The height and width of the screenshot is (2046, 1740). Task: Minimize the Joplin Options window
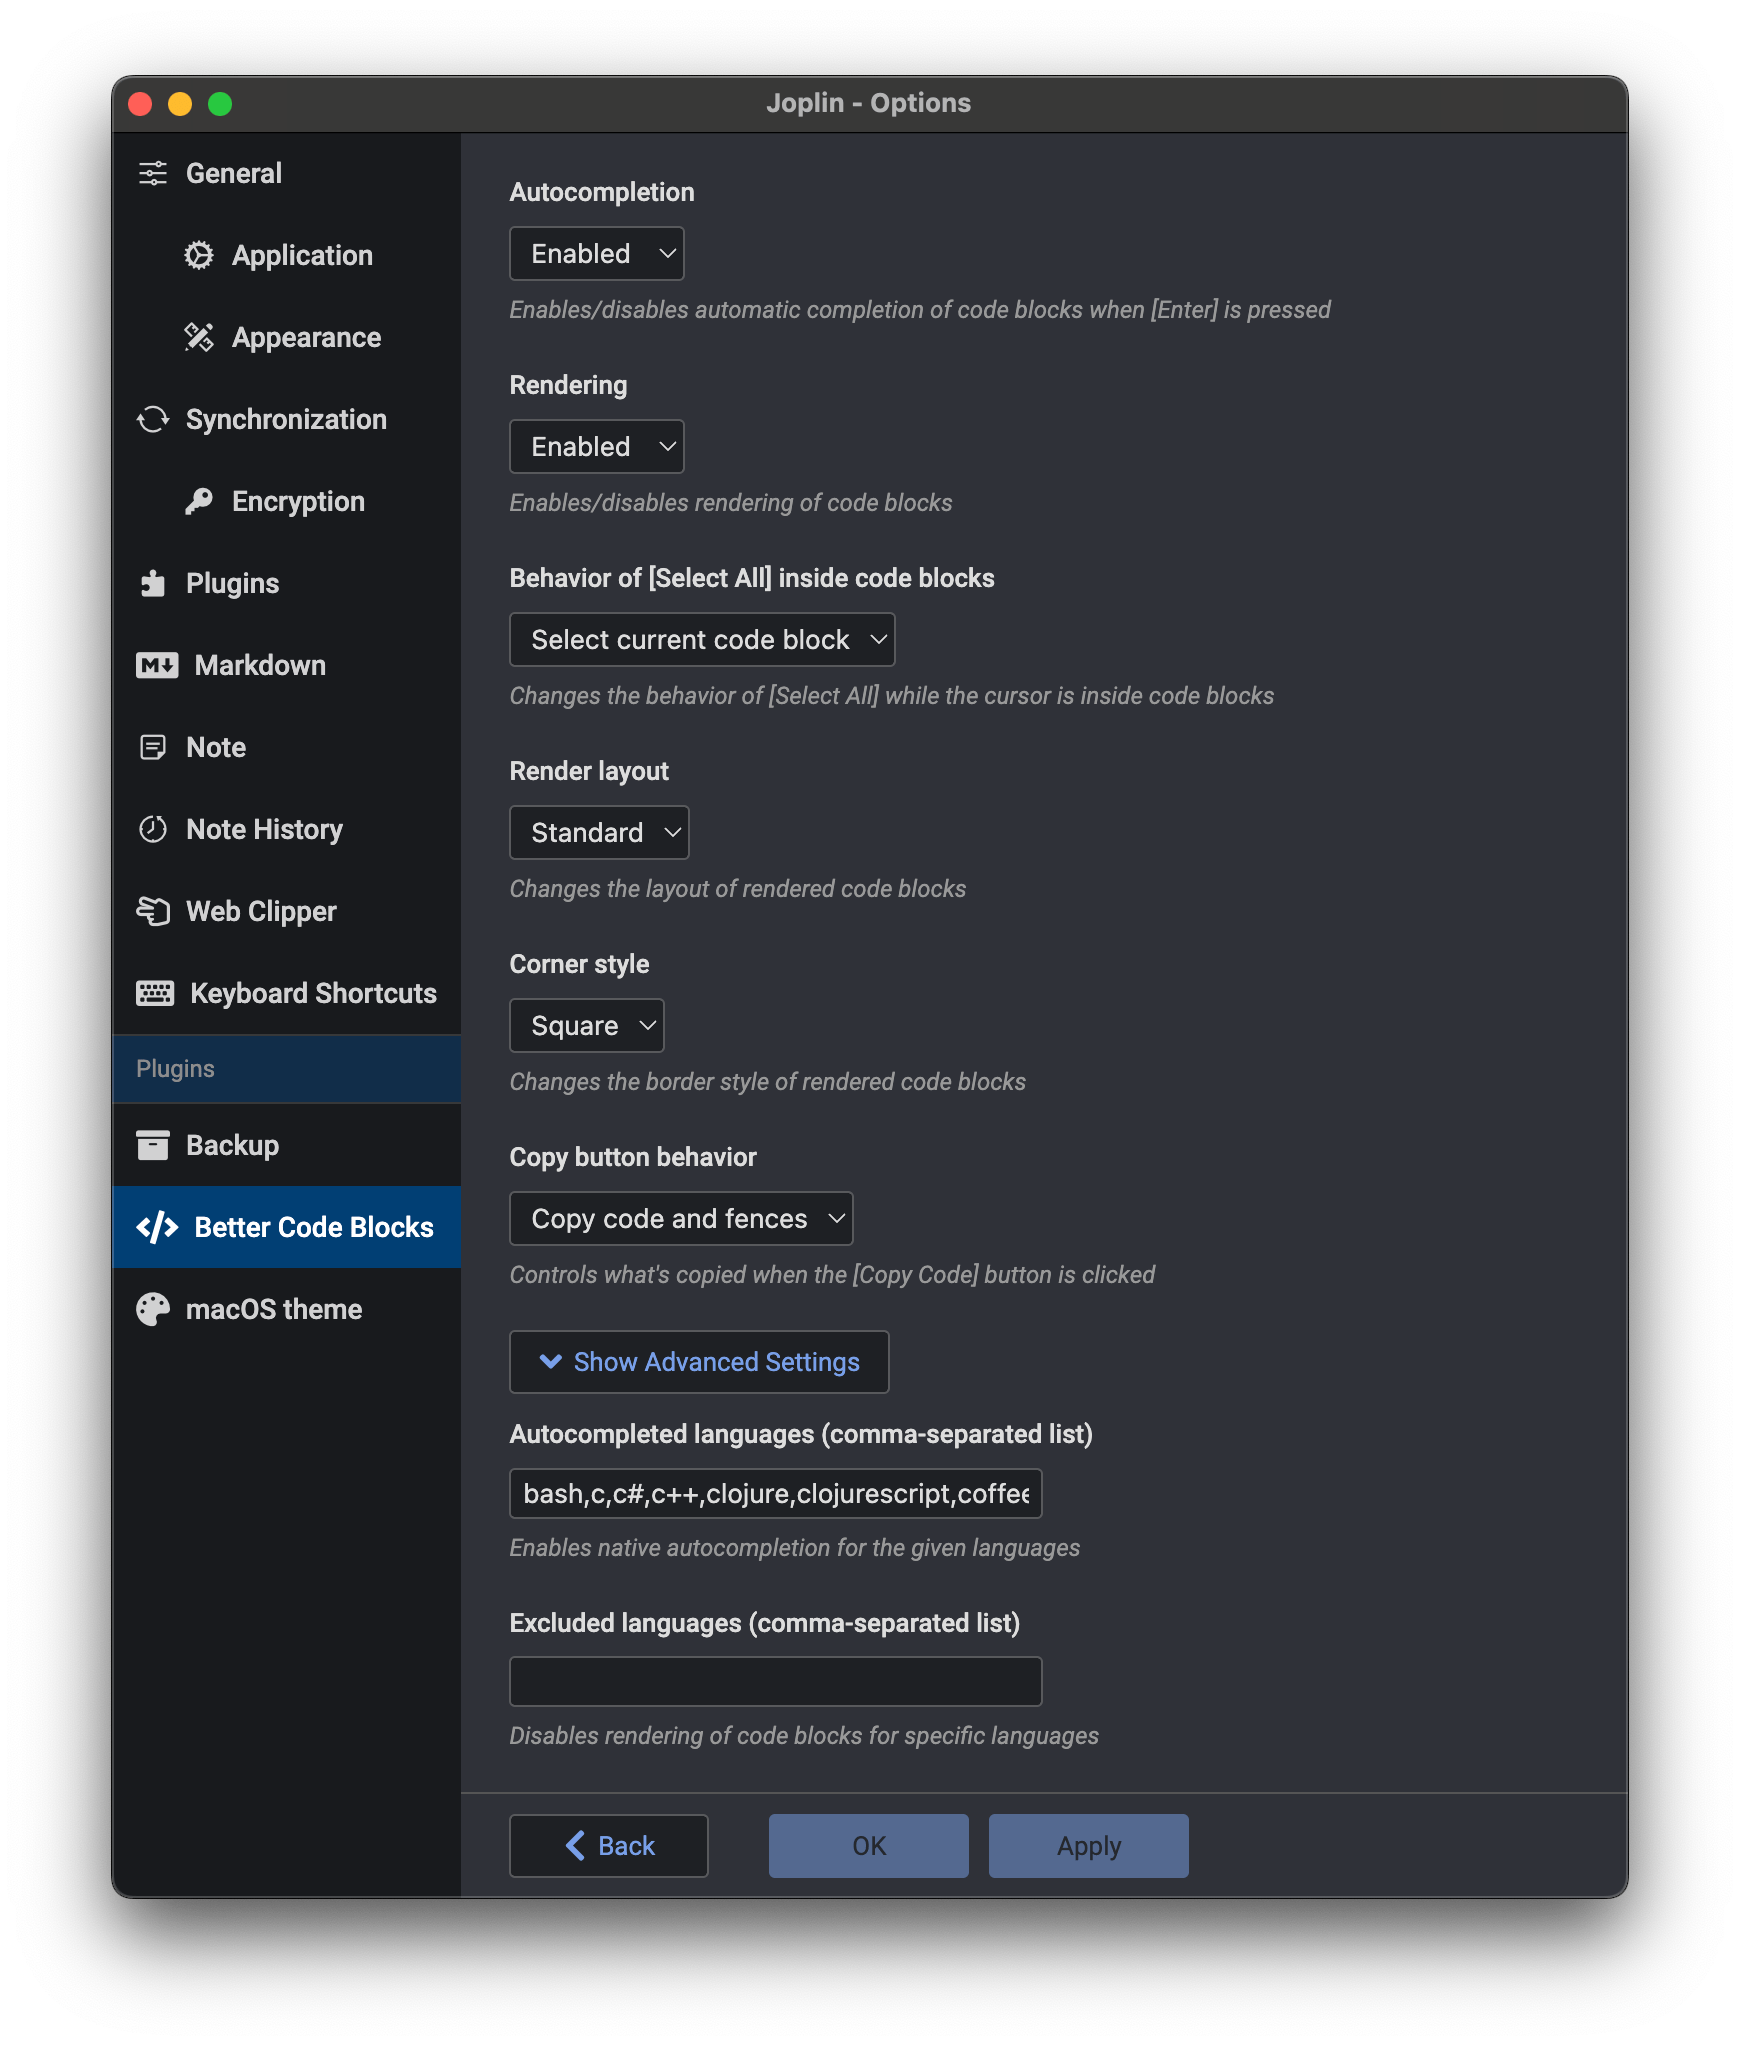(181, 104)
